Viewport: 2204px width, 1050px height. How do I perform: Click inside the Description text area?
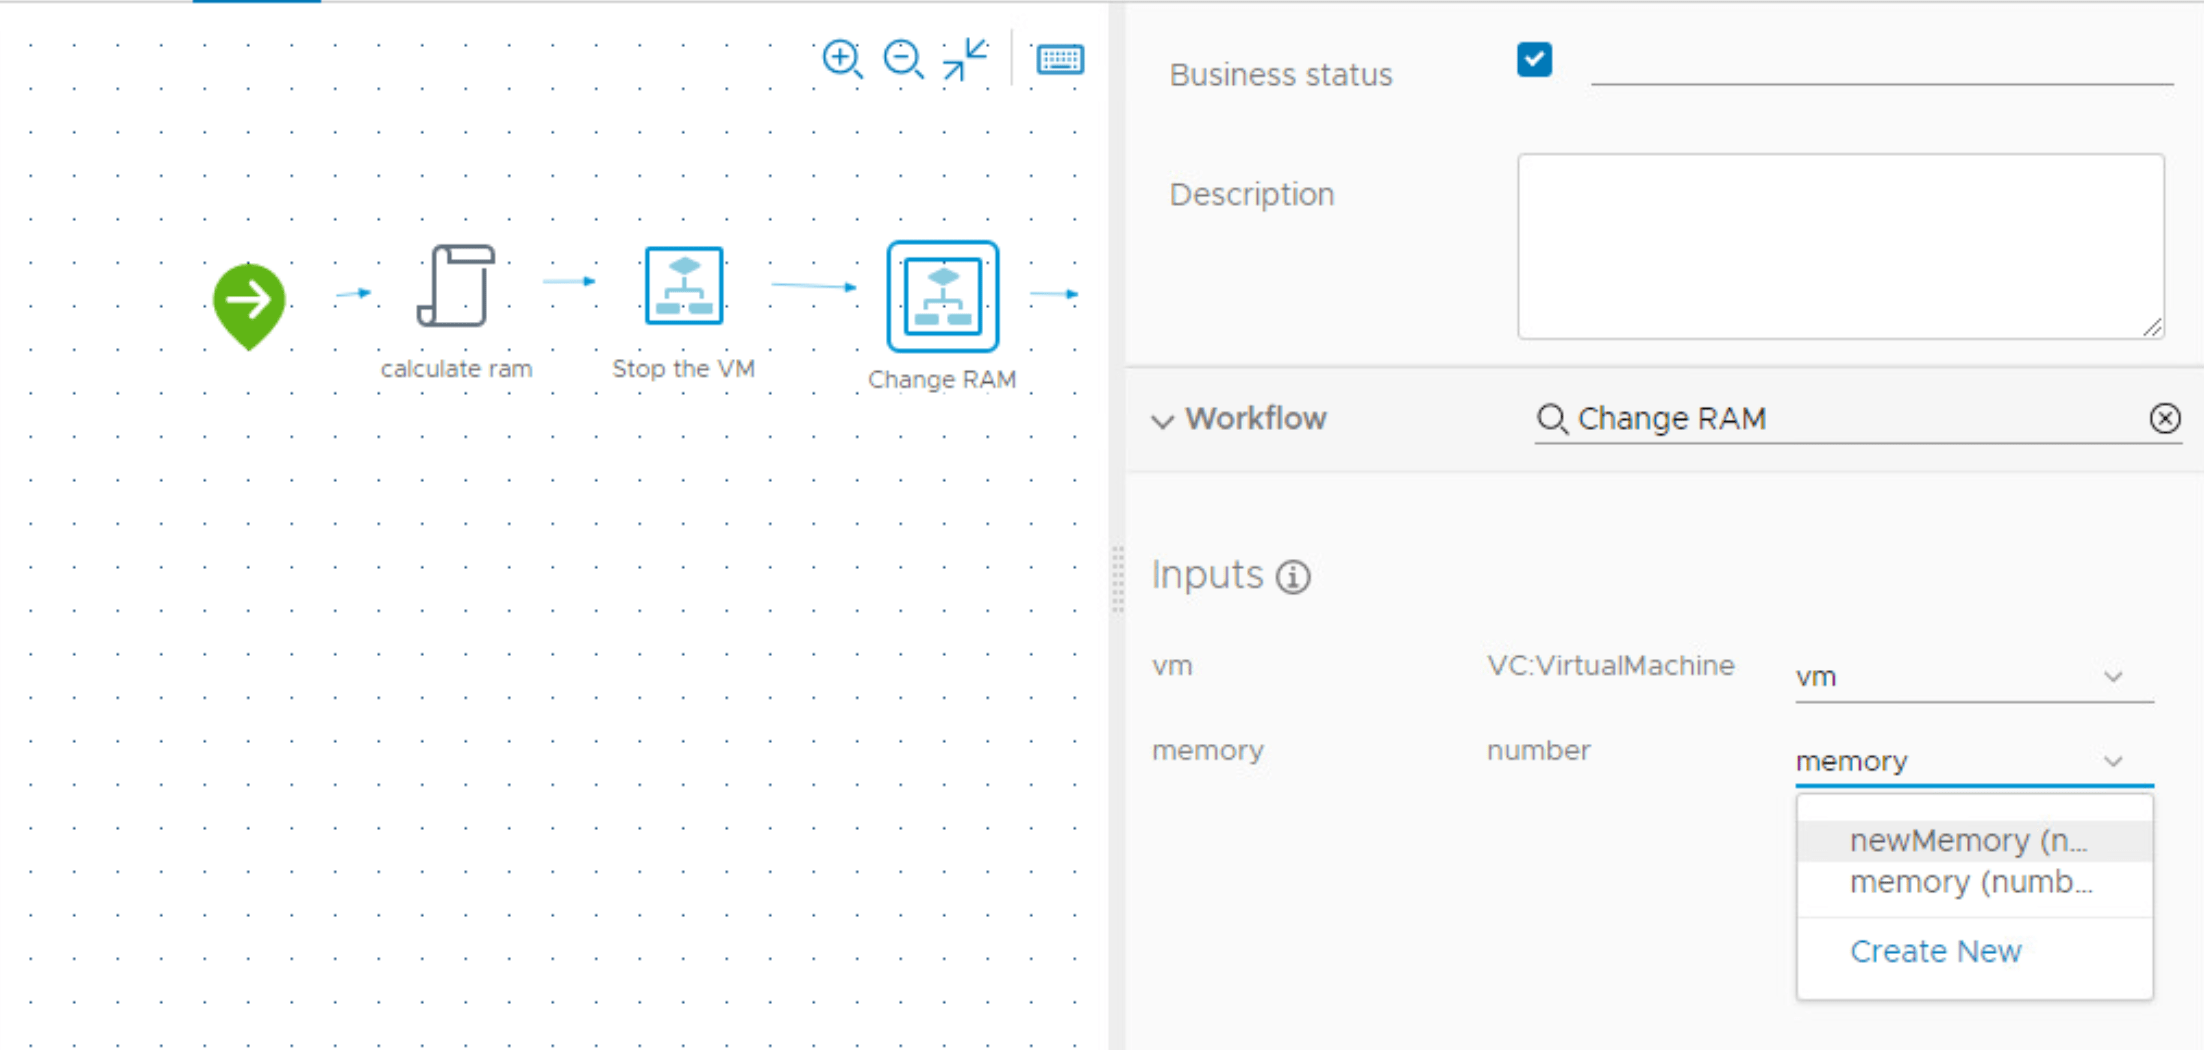1841,246
